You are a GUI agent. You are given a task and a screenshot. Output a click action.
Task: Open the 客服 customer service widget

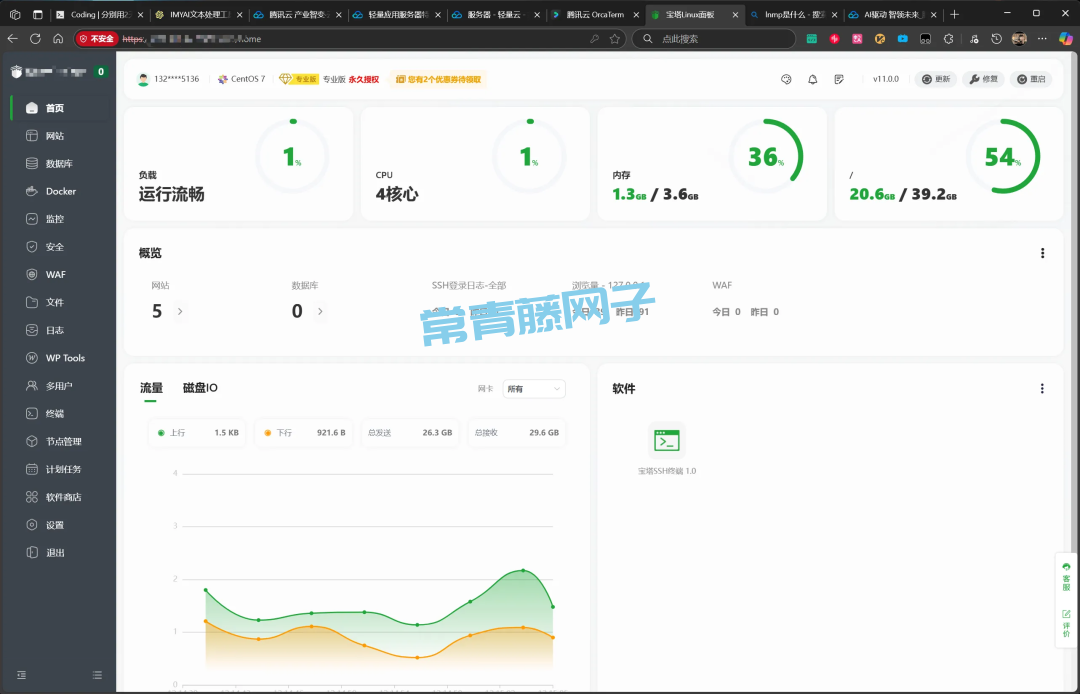pos(1066,577)
